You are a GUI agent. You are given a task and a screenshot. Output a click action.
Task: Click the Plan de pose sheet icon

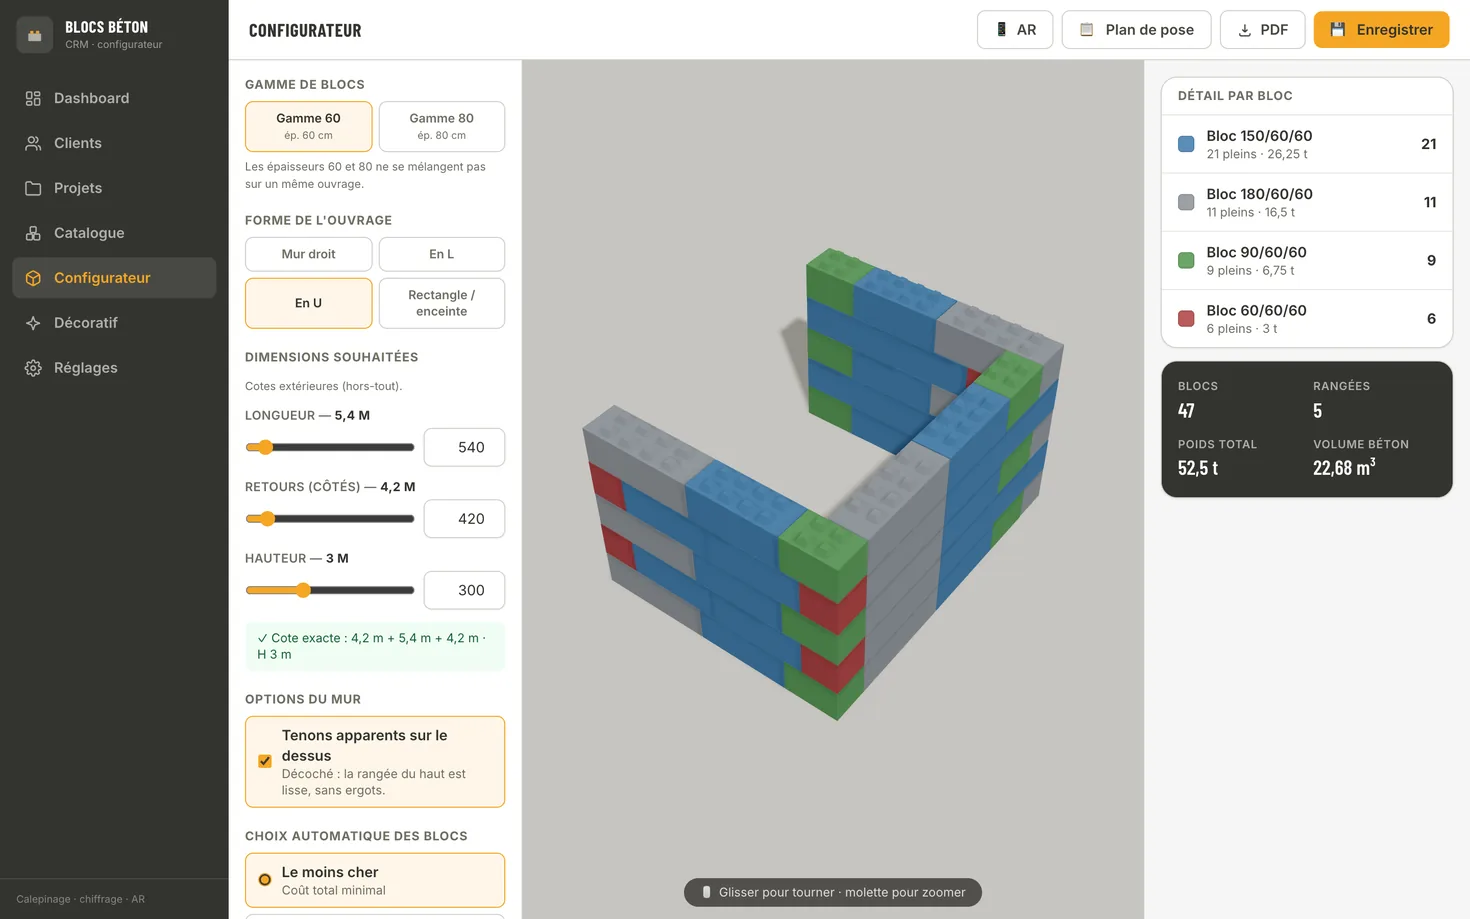1086,30
